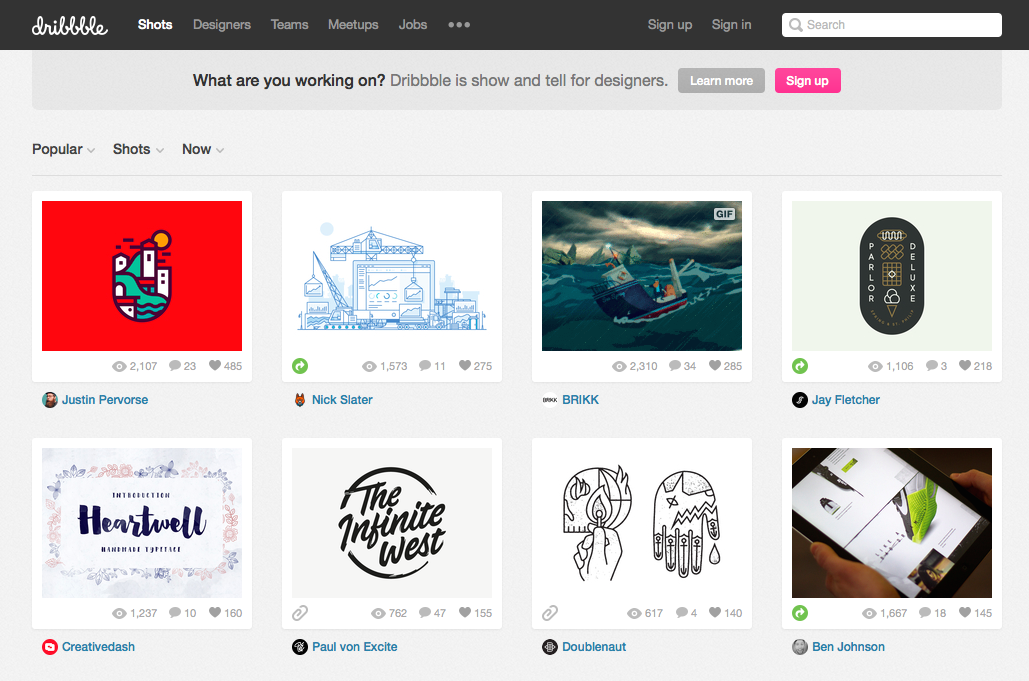The image size is (1029, 681).
Task: Open the Heartwell typeface shot thumbnail
Action: click(142, 523)
